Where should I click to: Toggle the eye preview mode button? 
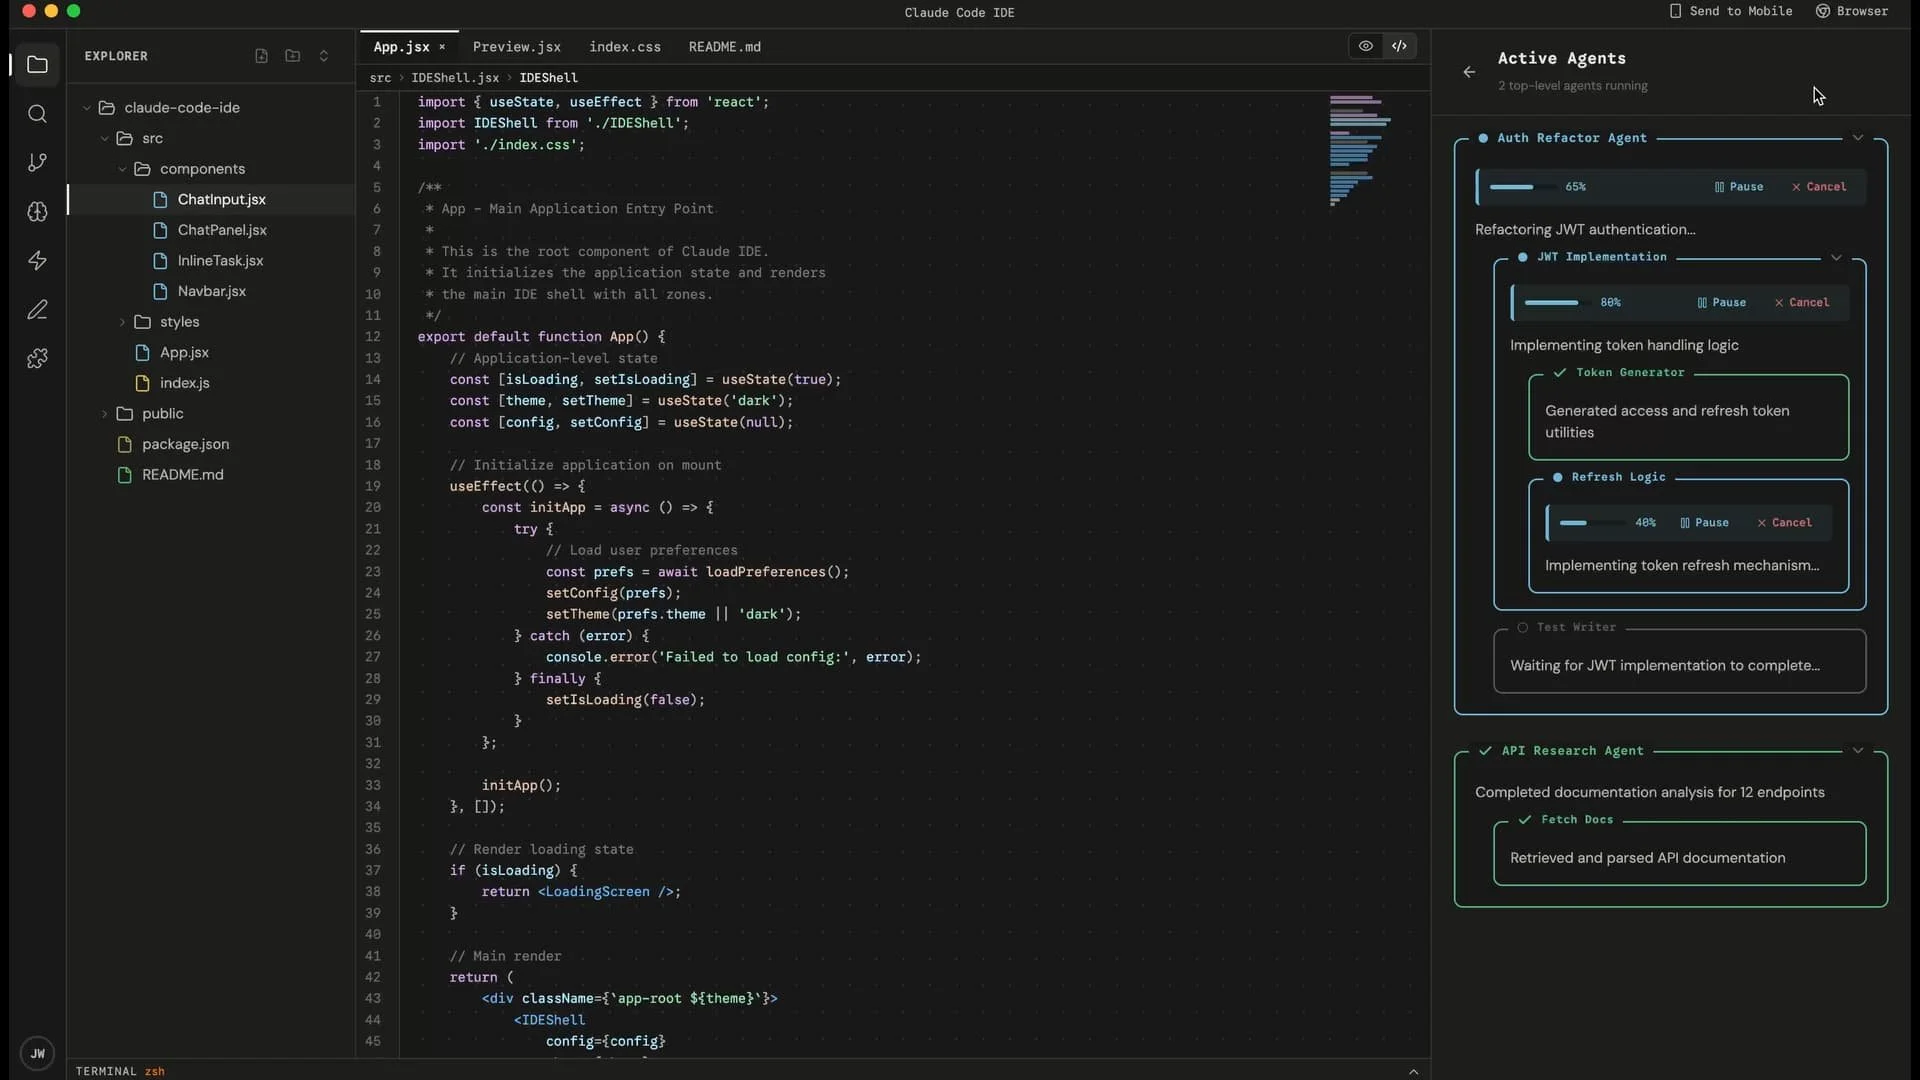pos(1365,46)
